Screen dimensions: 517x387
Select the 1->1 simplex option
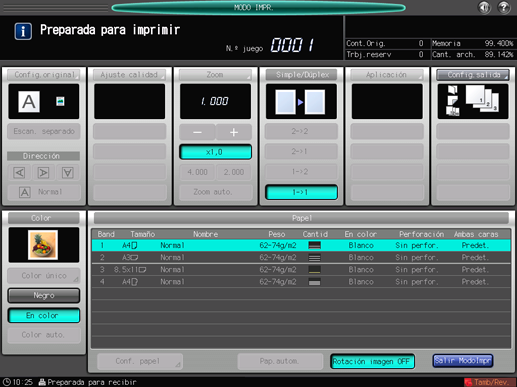coord(301,192)
